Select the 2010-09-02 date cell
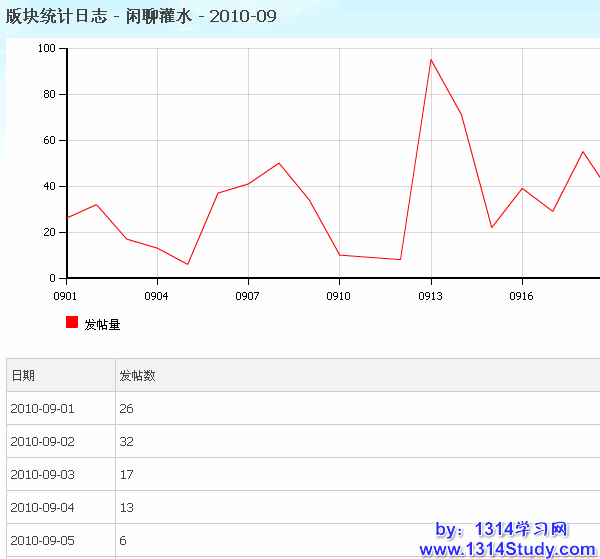600x559 pixels. point(42,442)
